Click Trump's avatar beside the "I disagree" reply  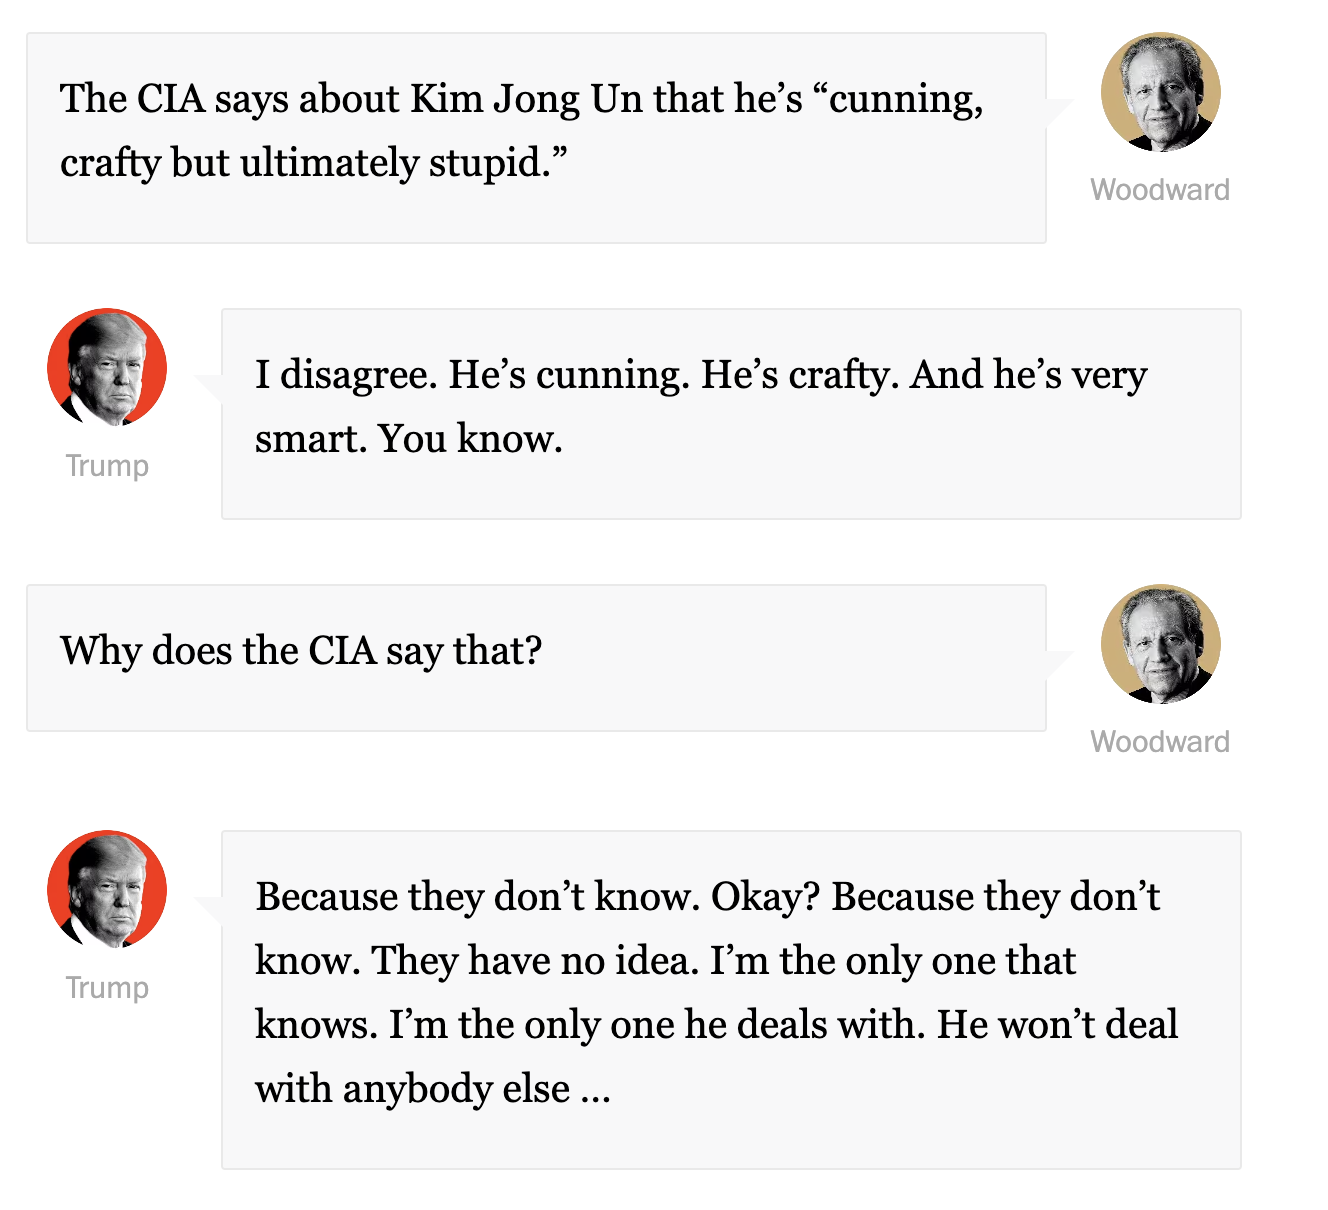[x=107, y=368]
